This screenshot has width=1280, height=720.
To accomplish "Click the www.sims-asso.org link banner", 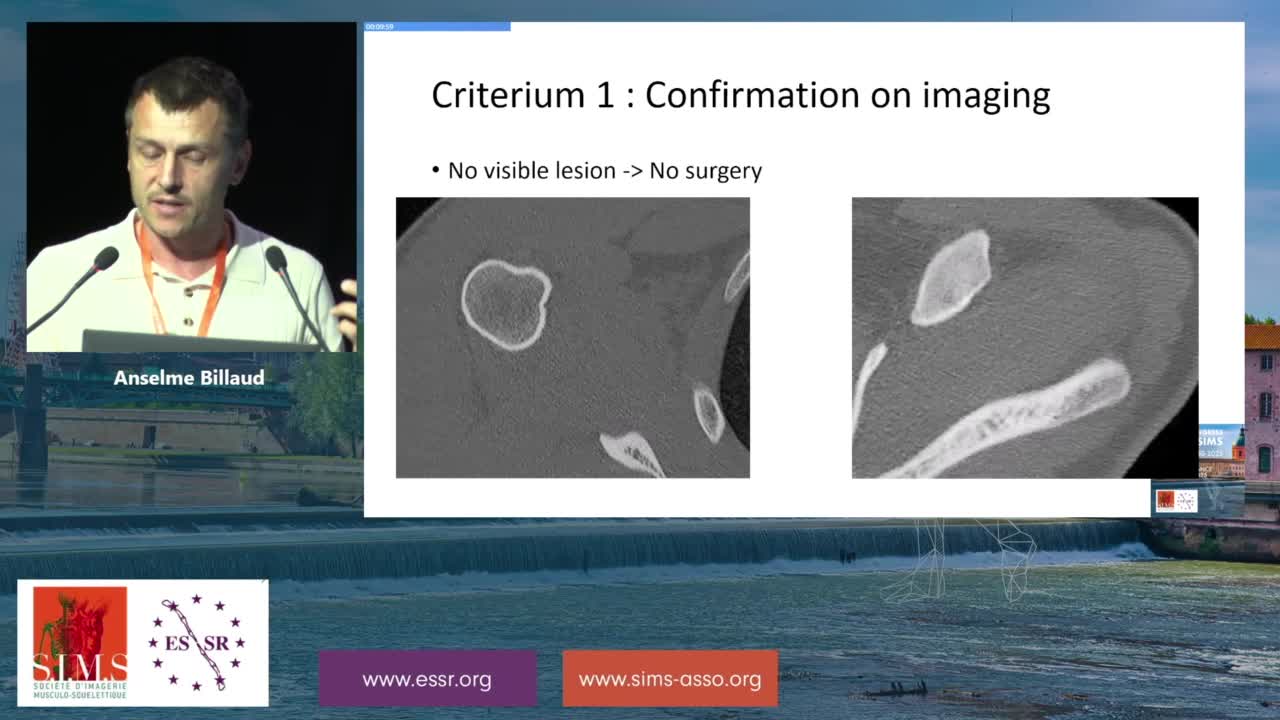I will (x=670, y=679).
